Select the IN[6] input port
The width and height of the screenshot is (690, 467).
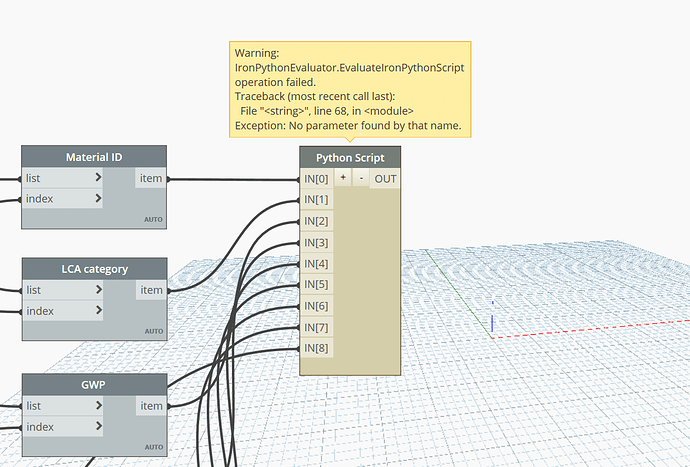[316, 306]
